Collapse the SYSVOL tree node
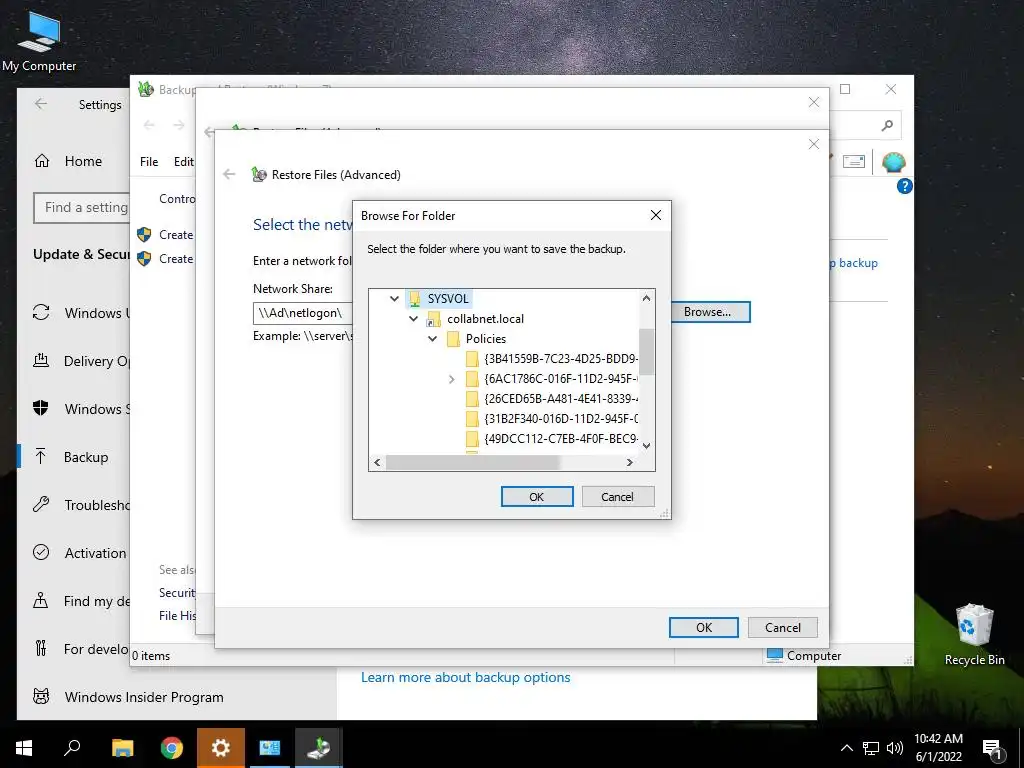 click(394, 298)
